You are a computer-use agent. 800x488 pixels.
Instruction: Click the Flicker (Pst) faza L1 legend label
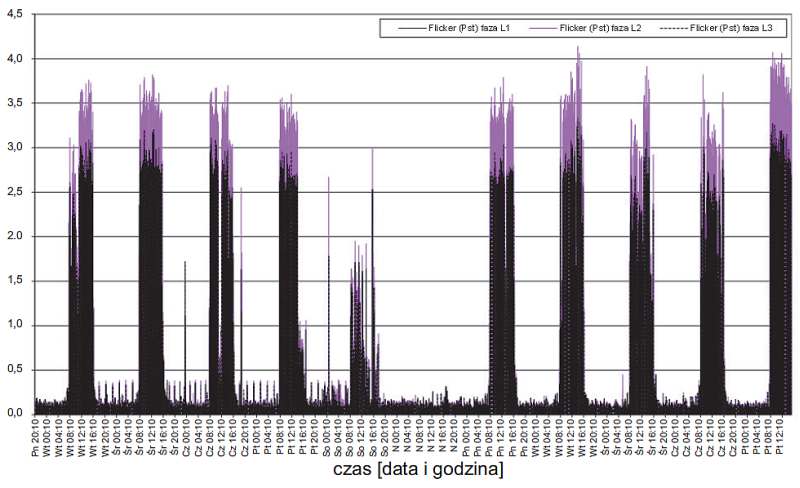click(x=469, y=29)
